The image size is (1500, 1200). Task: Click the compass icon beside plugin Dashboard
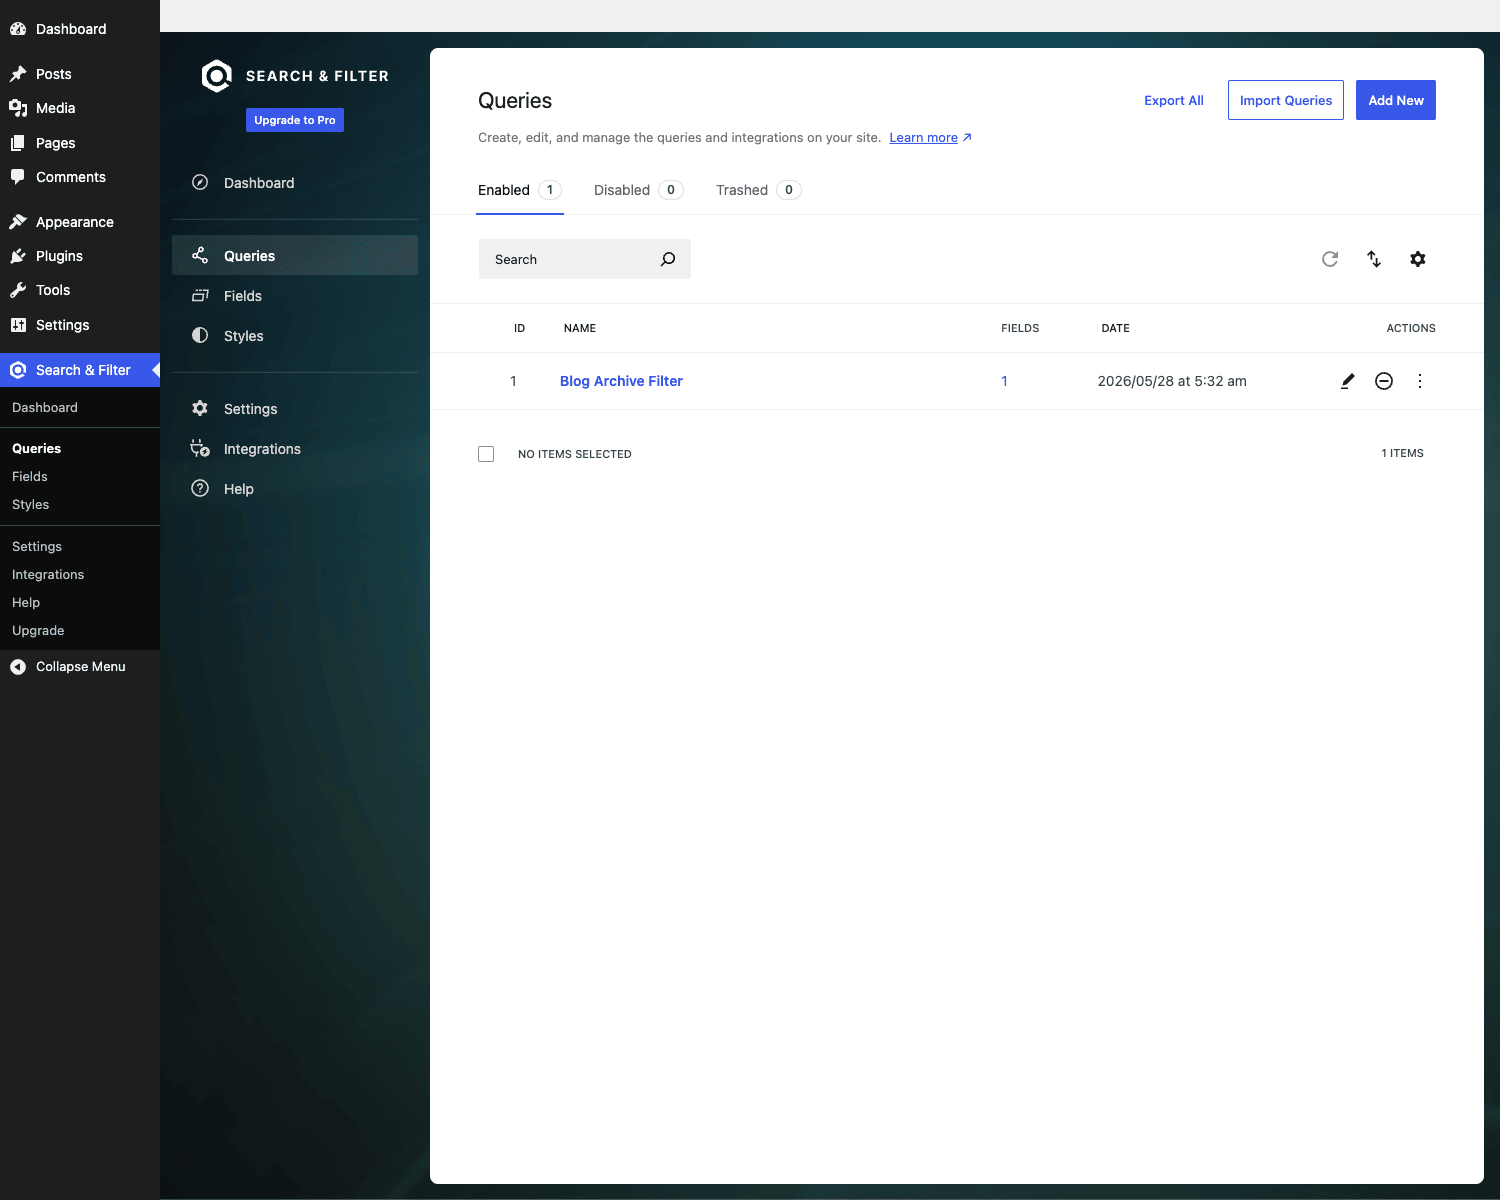[200, 182]
